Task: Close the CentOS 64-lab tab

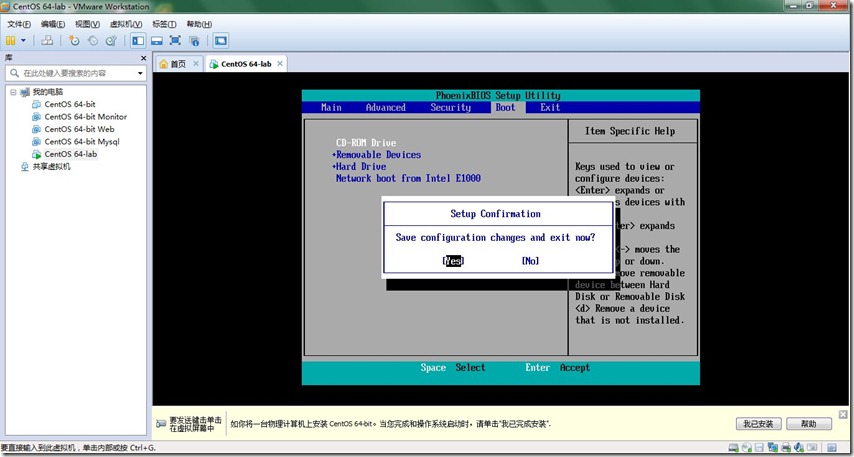Action: click(x=279, y=64)
